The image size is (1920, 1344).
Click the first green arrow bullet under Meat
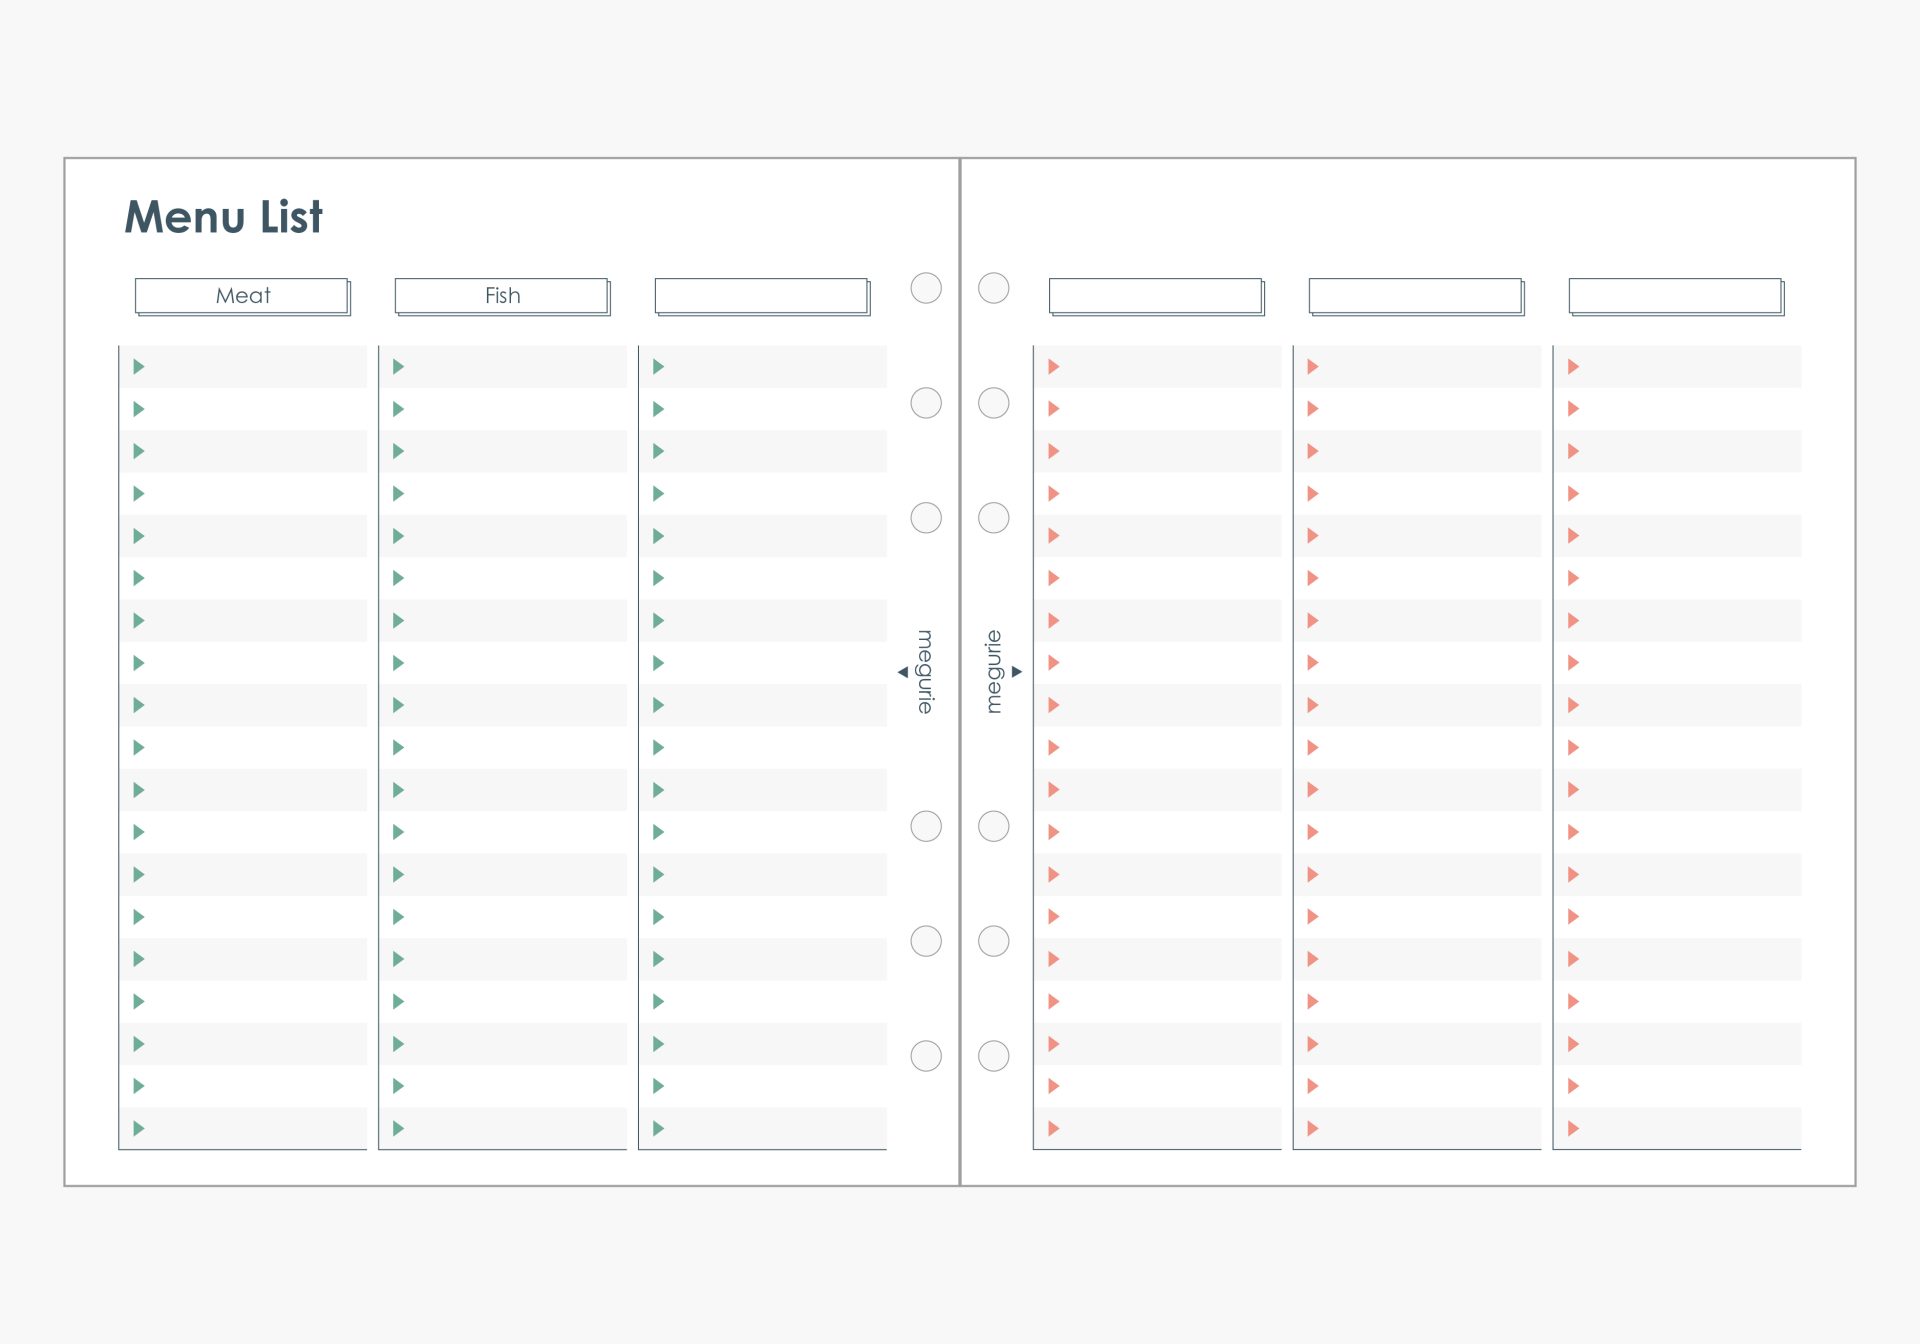[x=139, y=367]
